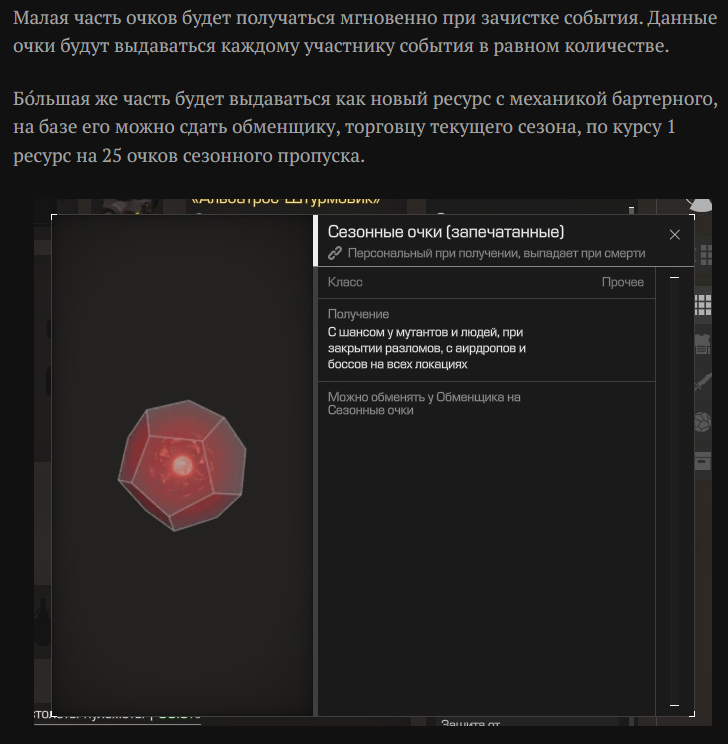The height and width of the screenshot is (744, 728).
Task: Click the chain link icon near Персональный
Action: click(x=335, y=253)
